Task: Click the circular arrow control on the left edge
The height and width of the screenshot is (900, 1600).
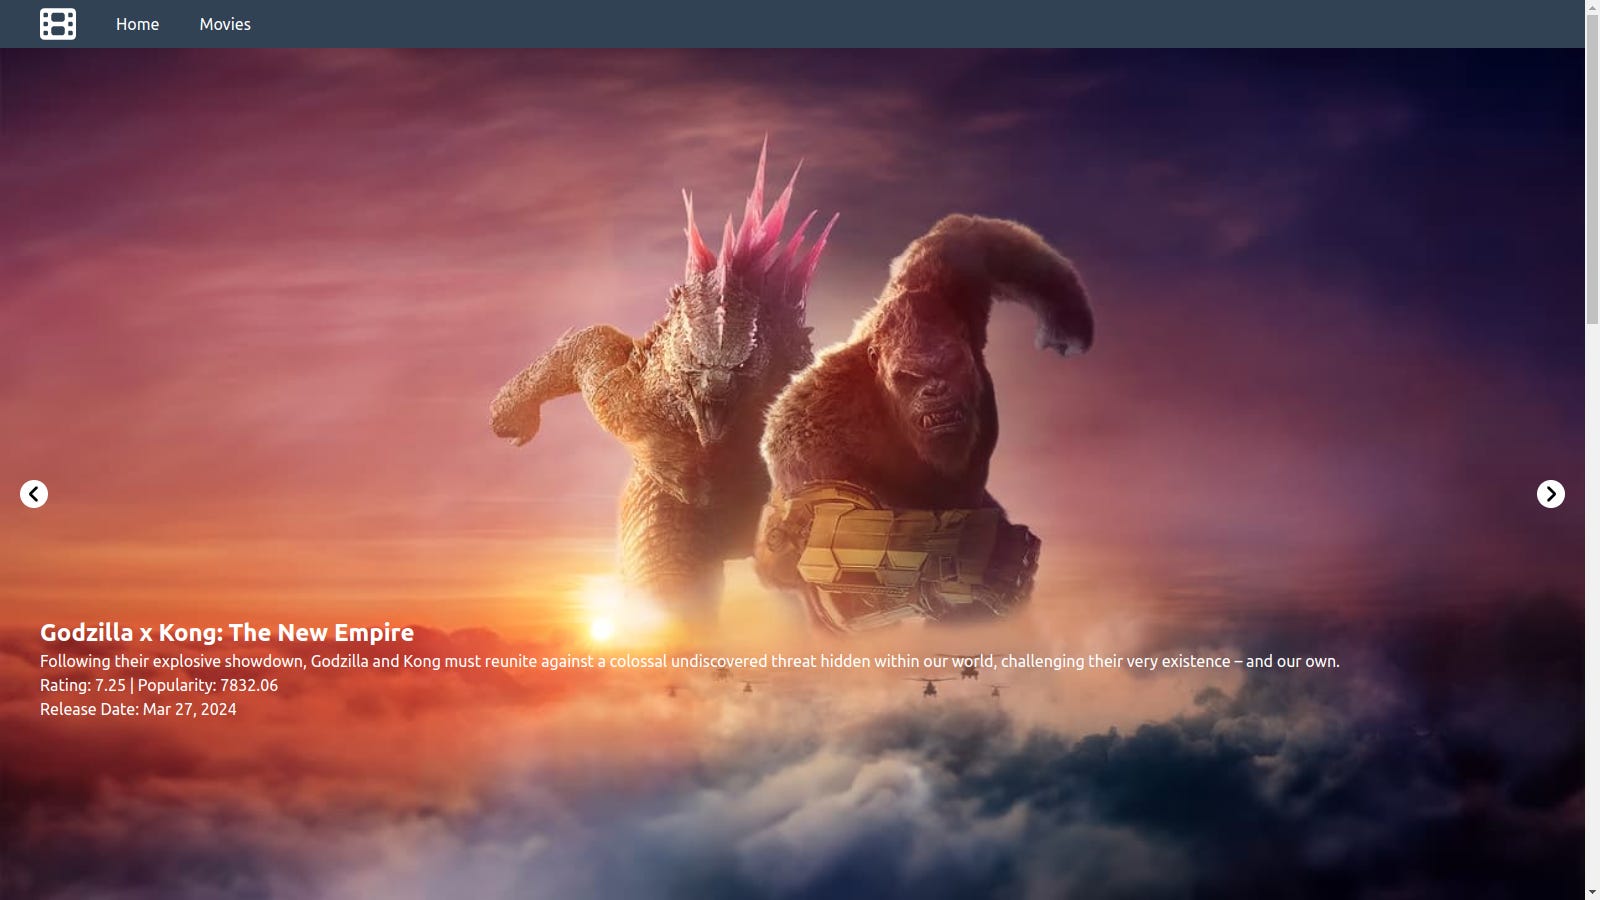Action: pyautogui.click(x=33, y=493)
